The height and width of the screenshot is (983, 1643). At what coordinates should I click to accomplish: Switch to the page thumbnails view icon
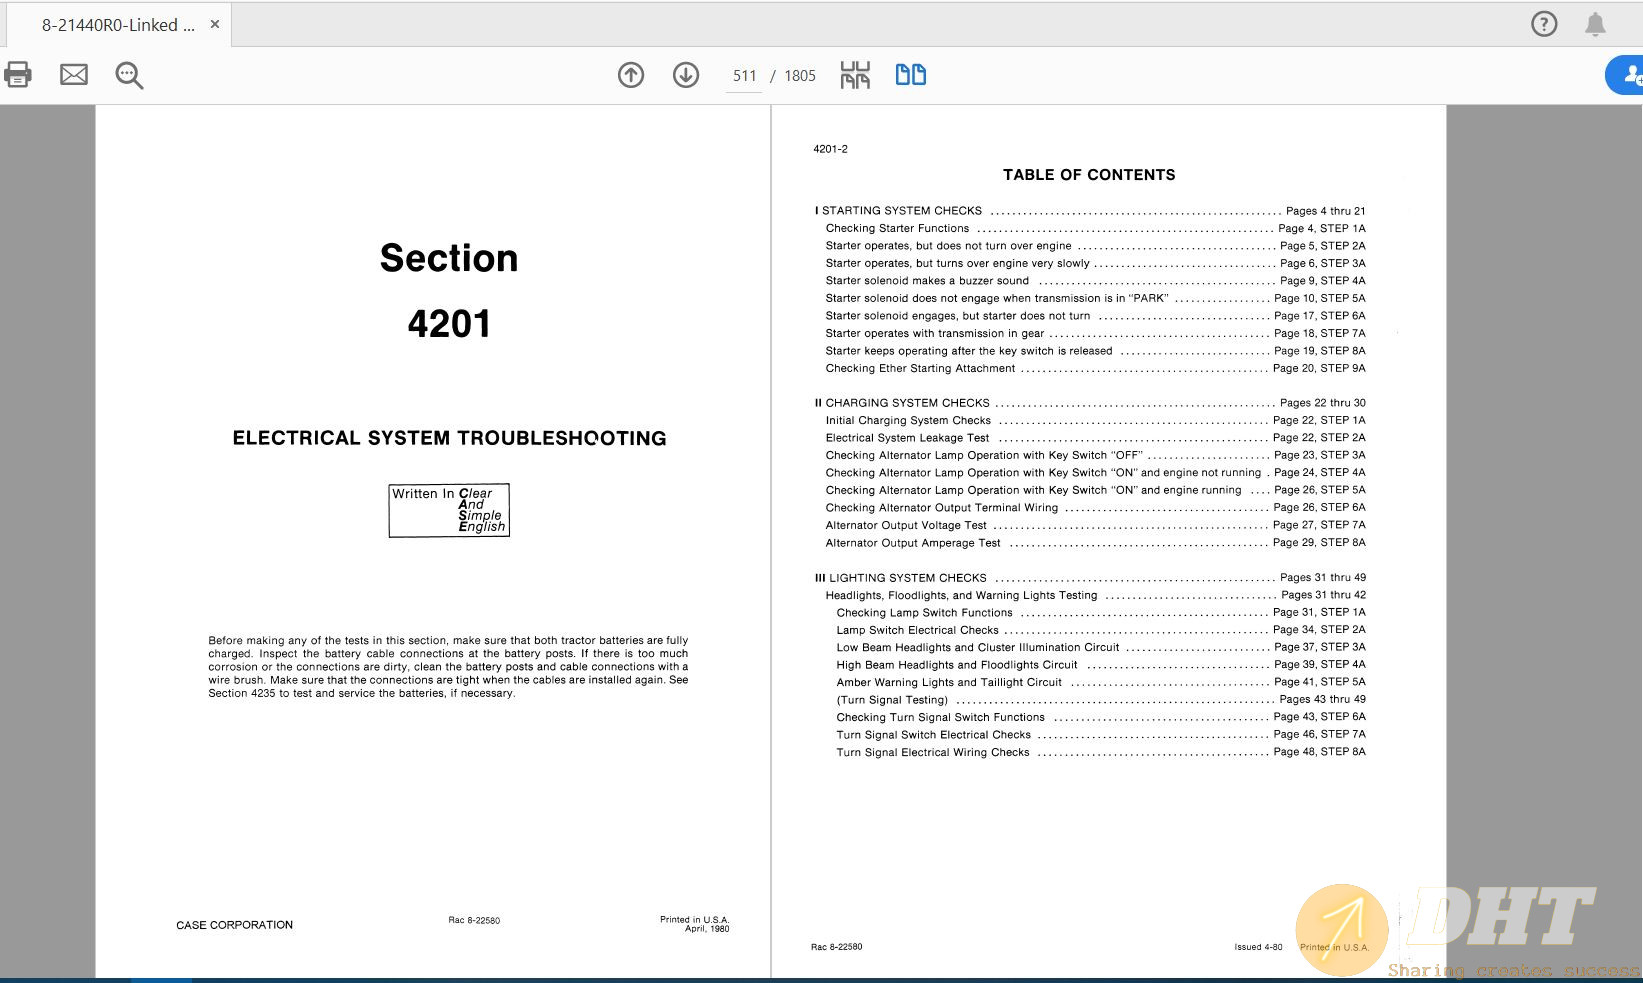855,75
